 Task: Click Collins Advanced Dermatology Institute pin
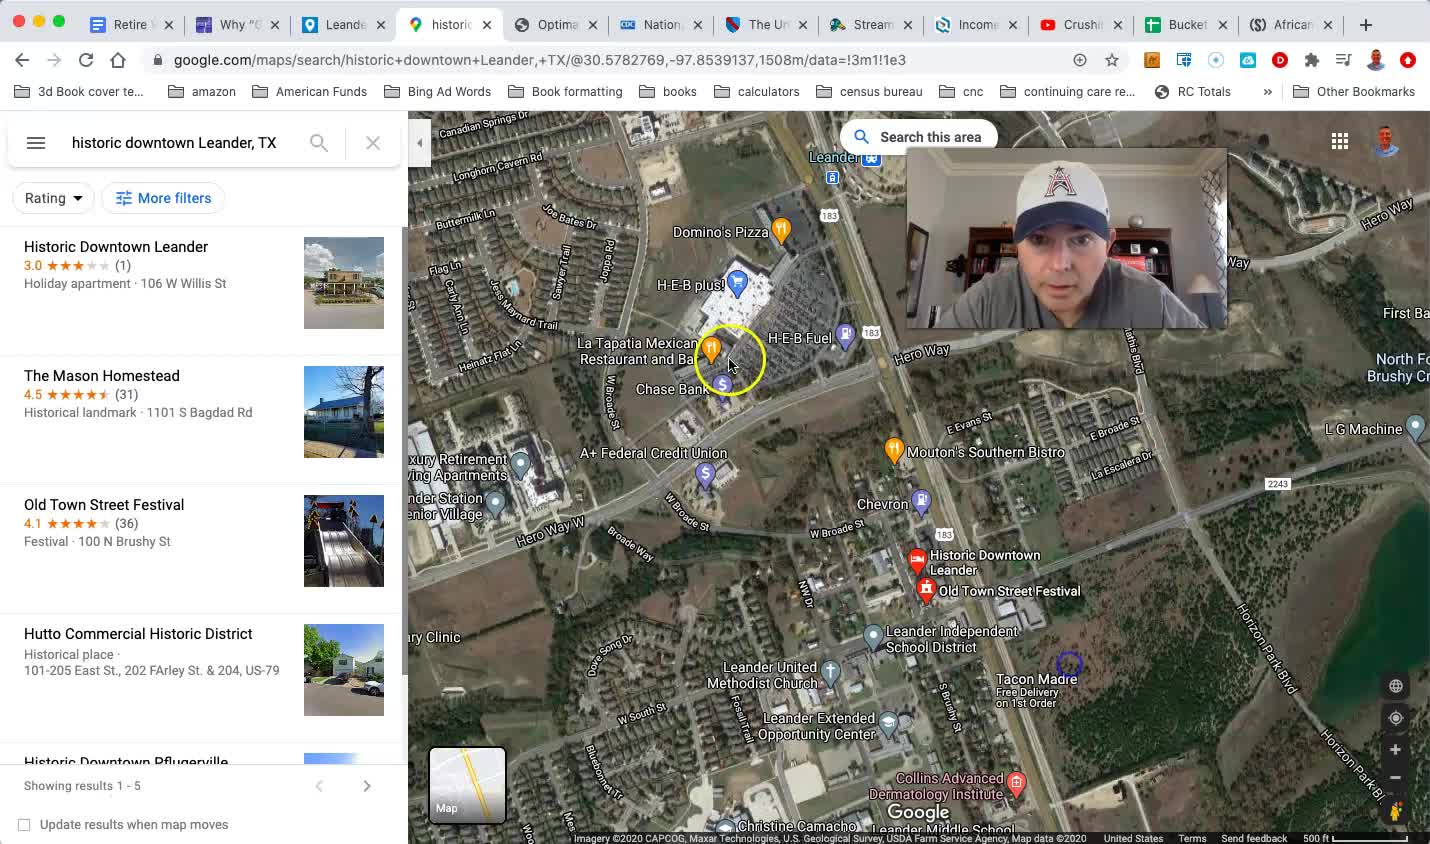coord(1016,783)
